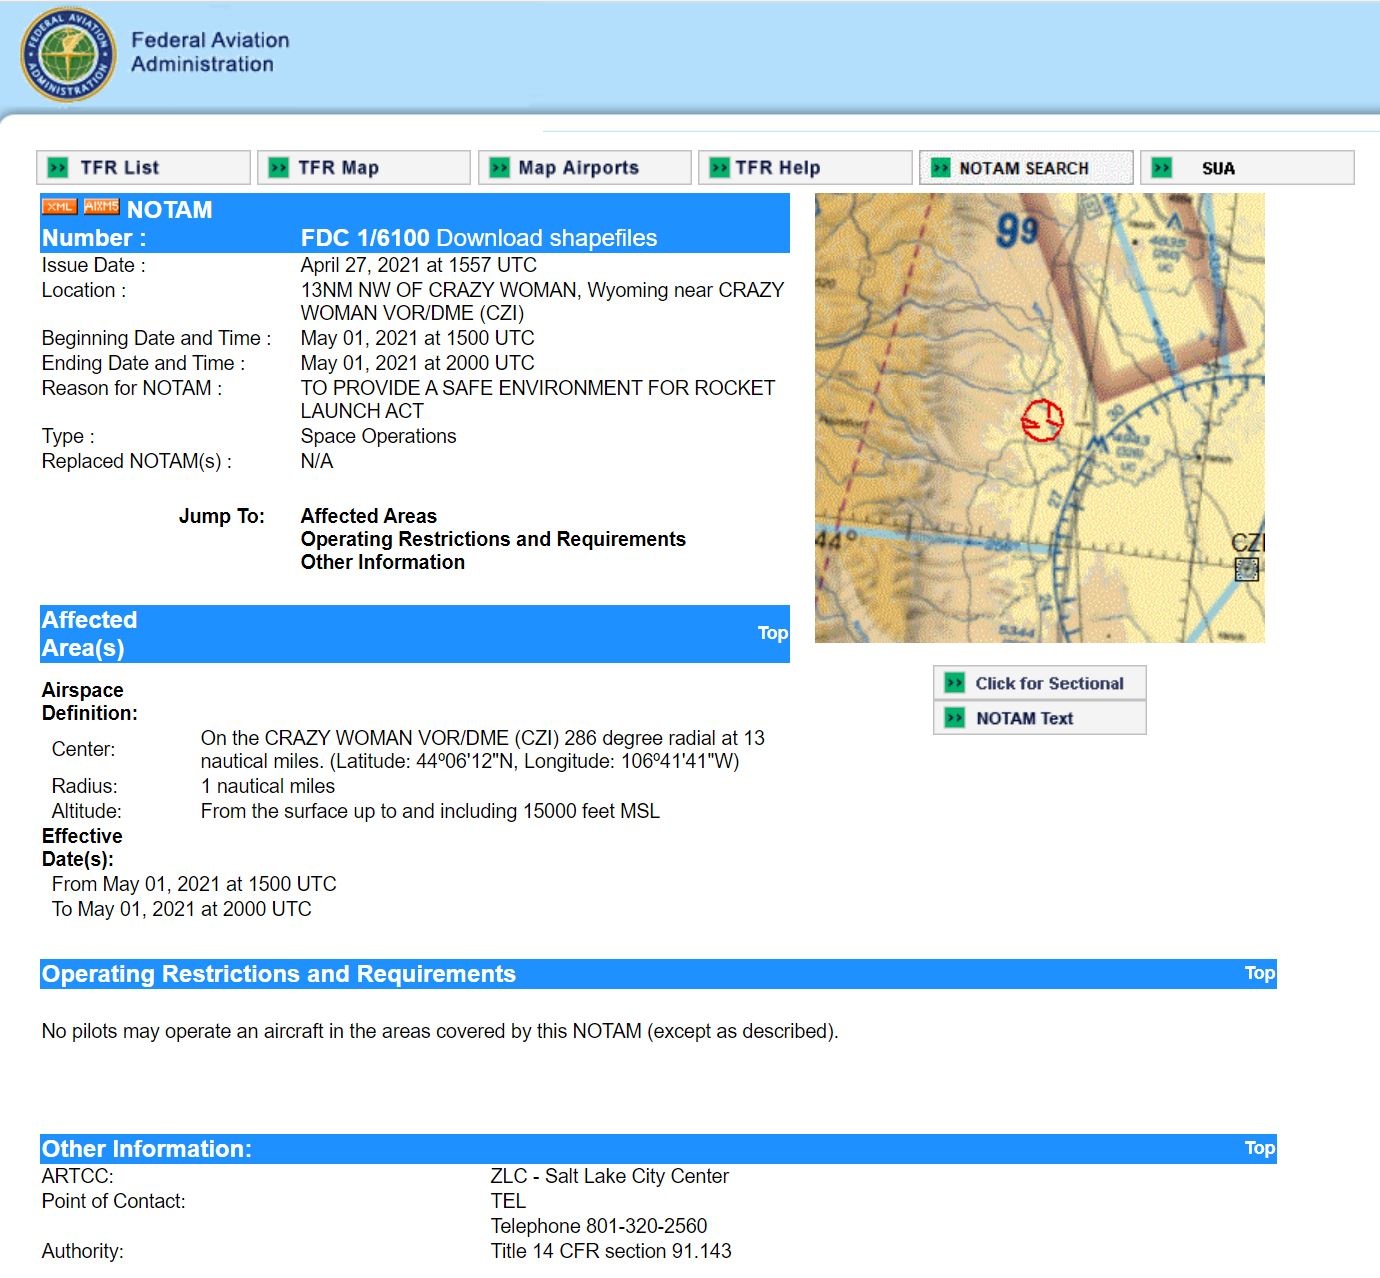Click the green arrow icon beside TFR List
The height and width of the screenshot is (1278, 1380).
(58, 168)
